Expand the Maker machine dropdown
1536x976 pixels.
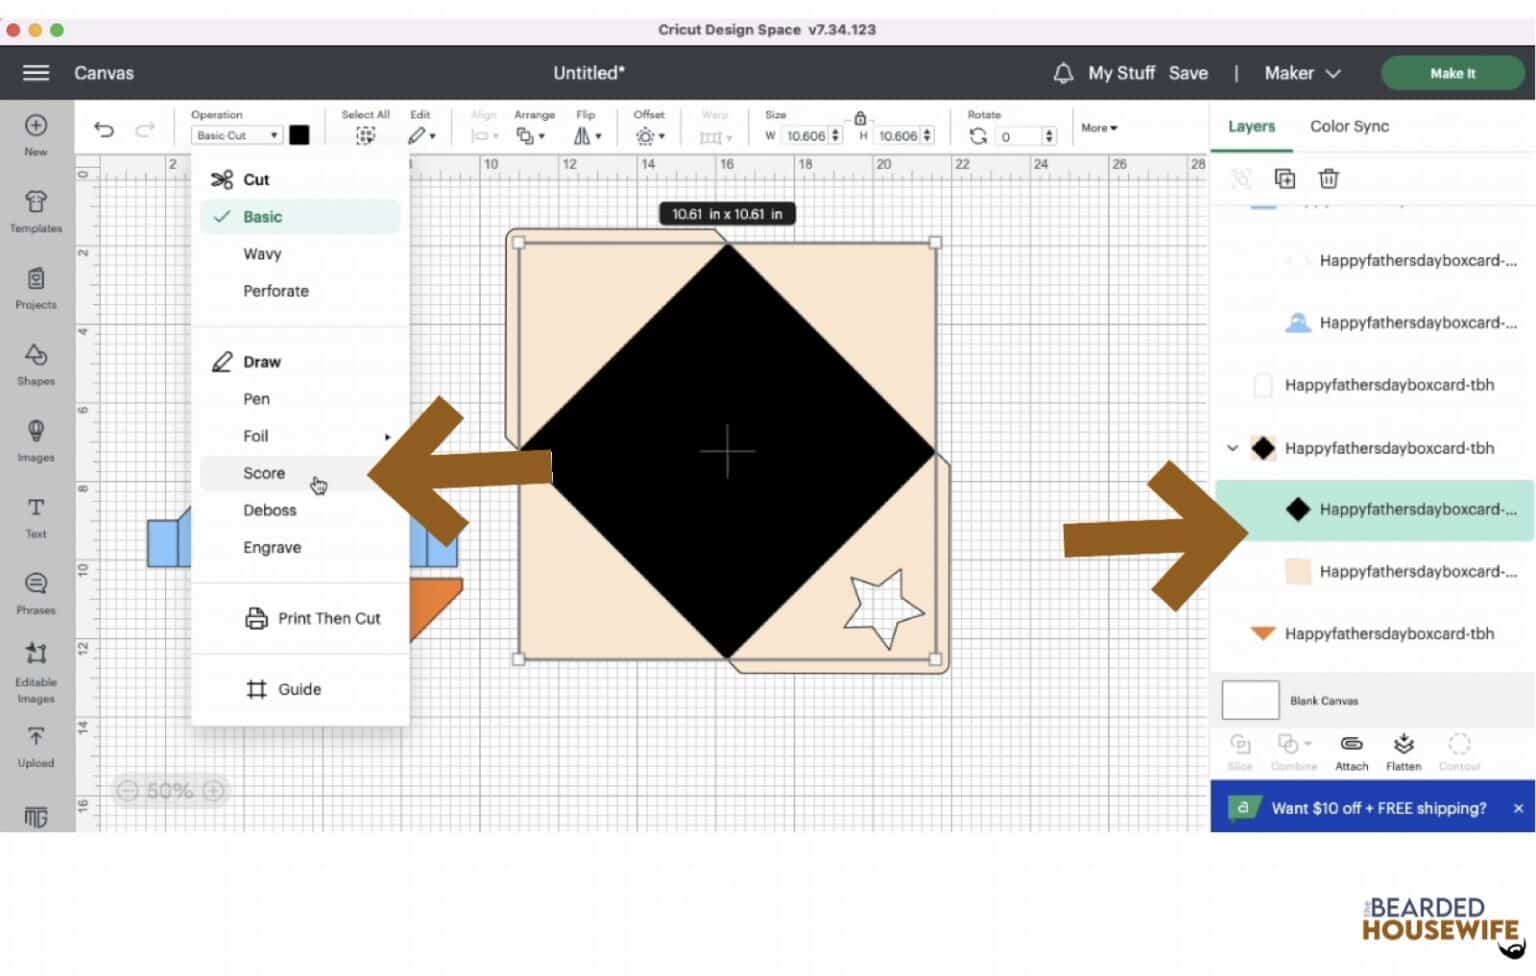coord(1301,73)
